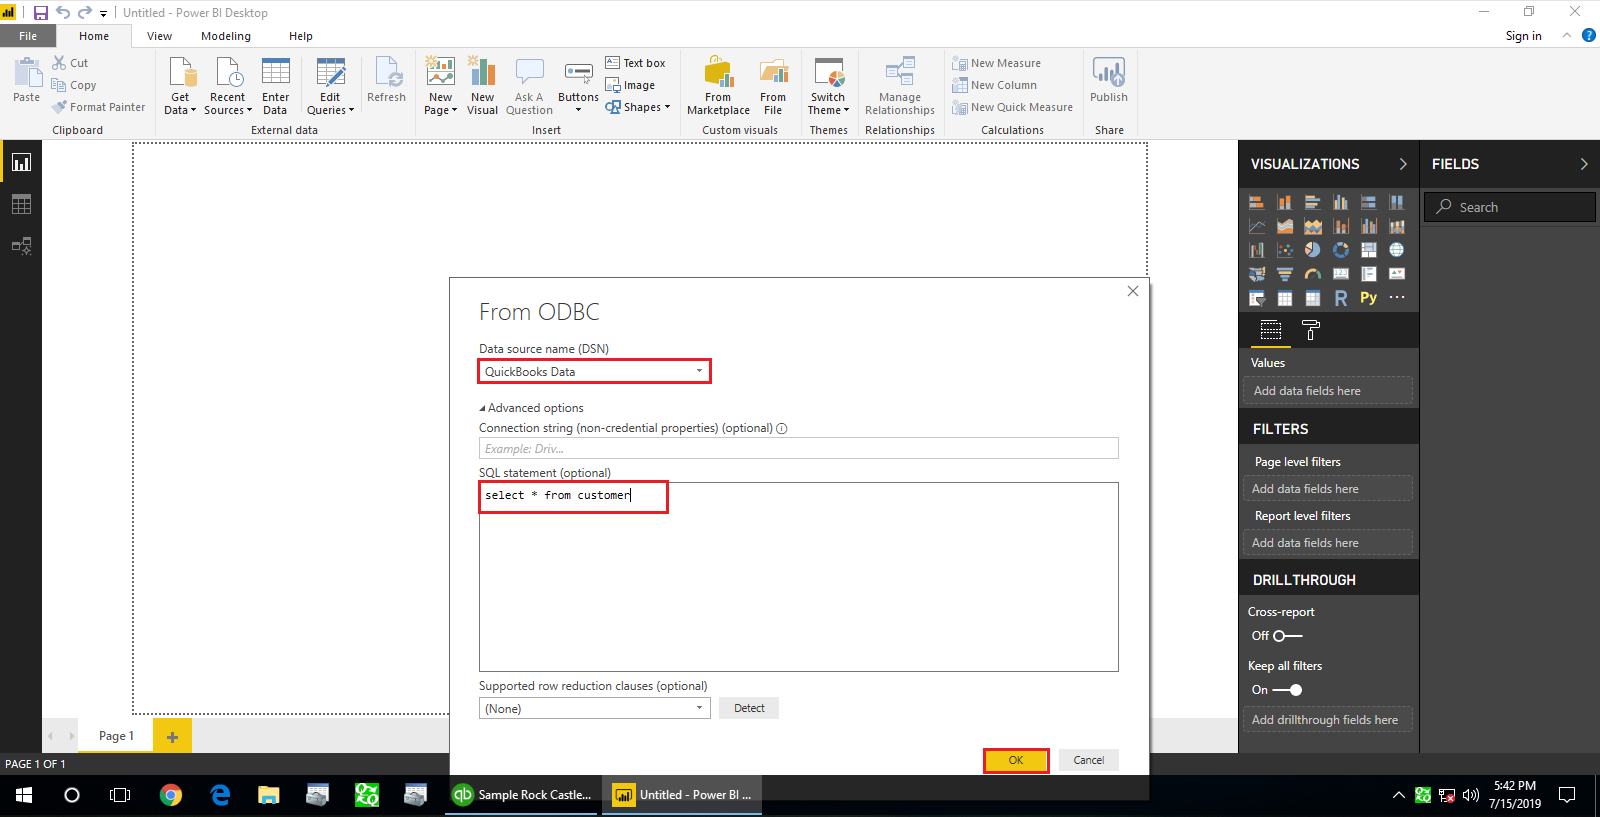Viewport: 1600px width, 817px height.
Task: Open the Data source name dropdown
Action: (595, 371)
